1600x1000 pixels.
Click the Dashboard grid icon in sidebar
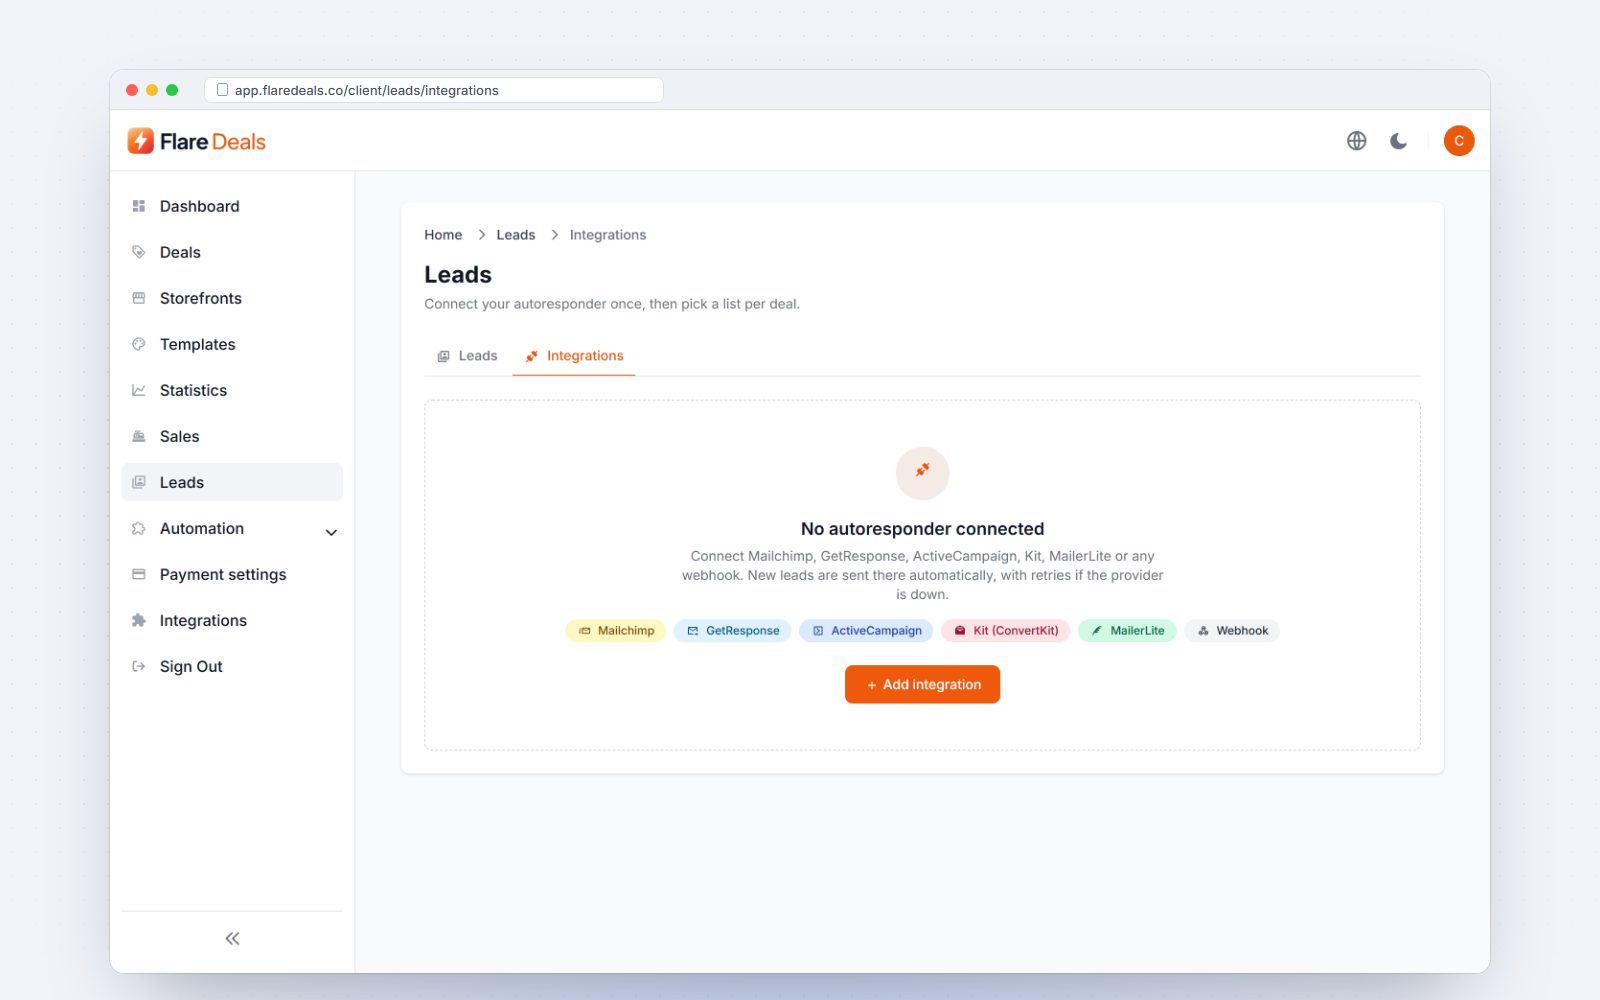pos(139,206)
